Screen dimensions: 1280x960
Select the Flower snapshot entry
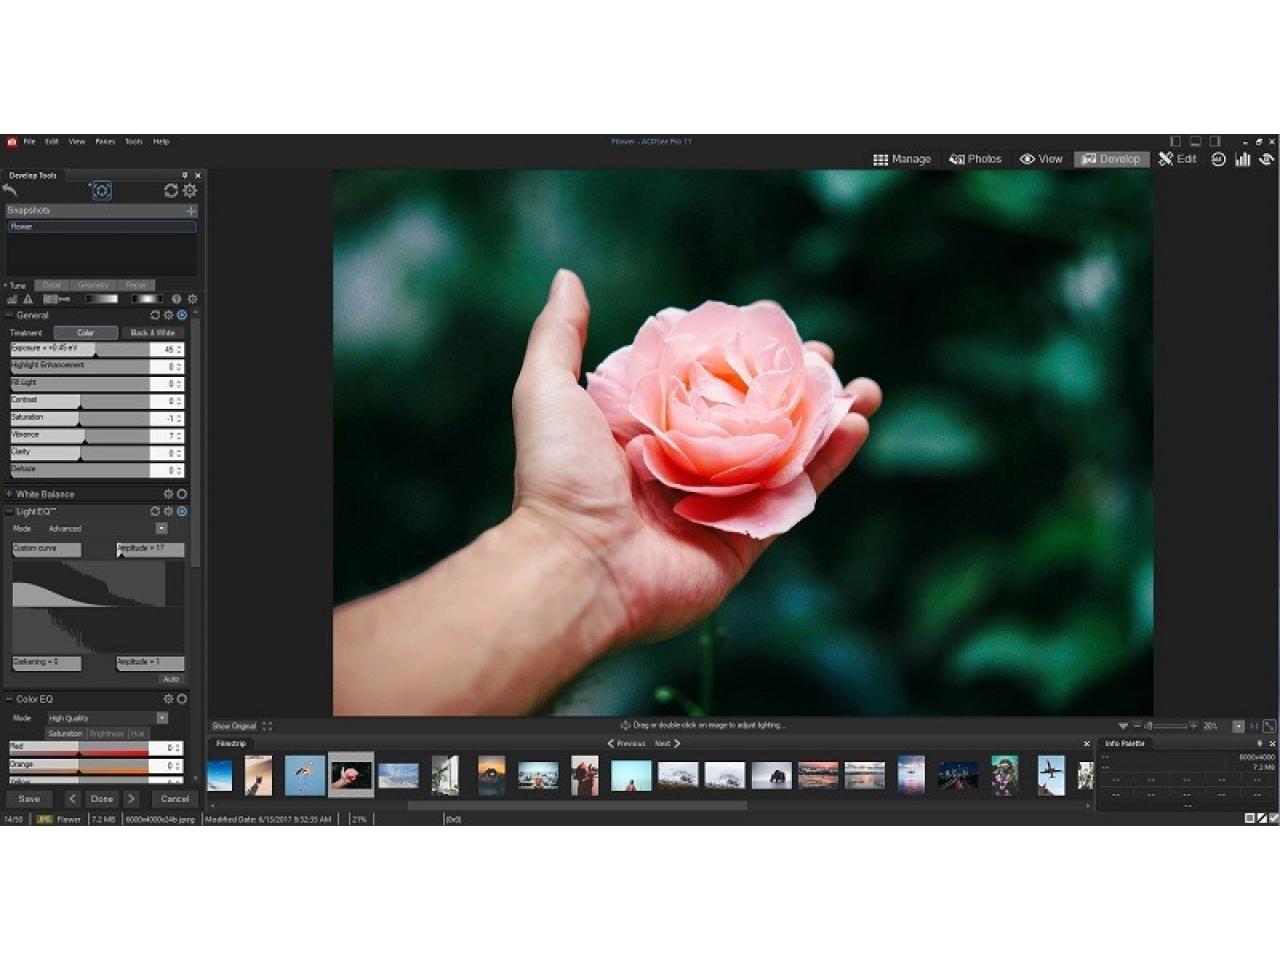coord(102,227)
